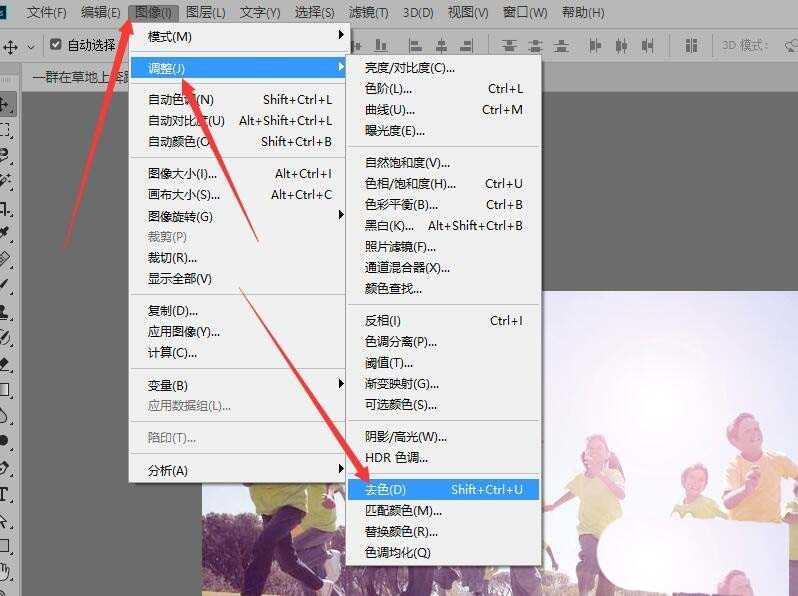Select the Brush tool

(x=5, y=285)
